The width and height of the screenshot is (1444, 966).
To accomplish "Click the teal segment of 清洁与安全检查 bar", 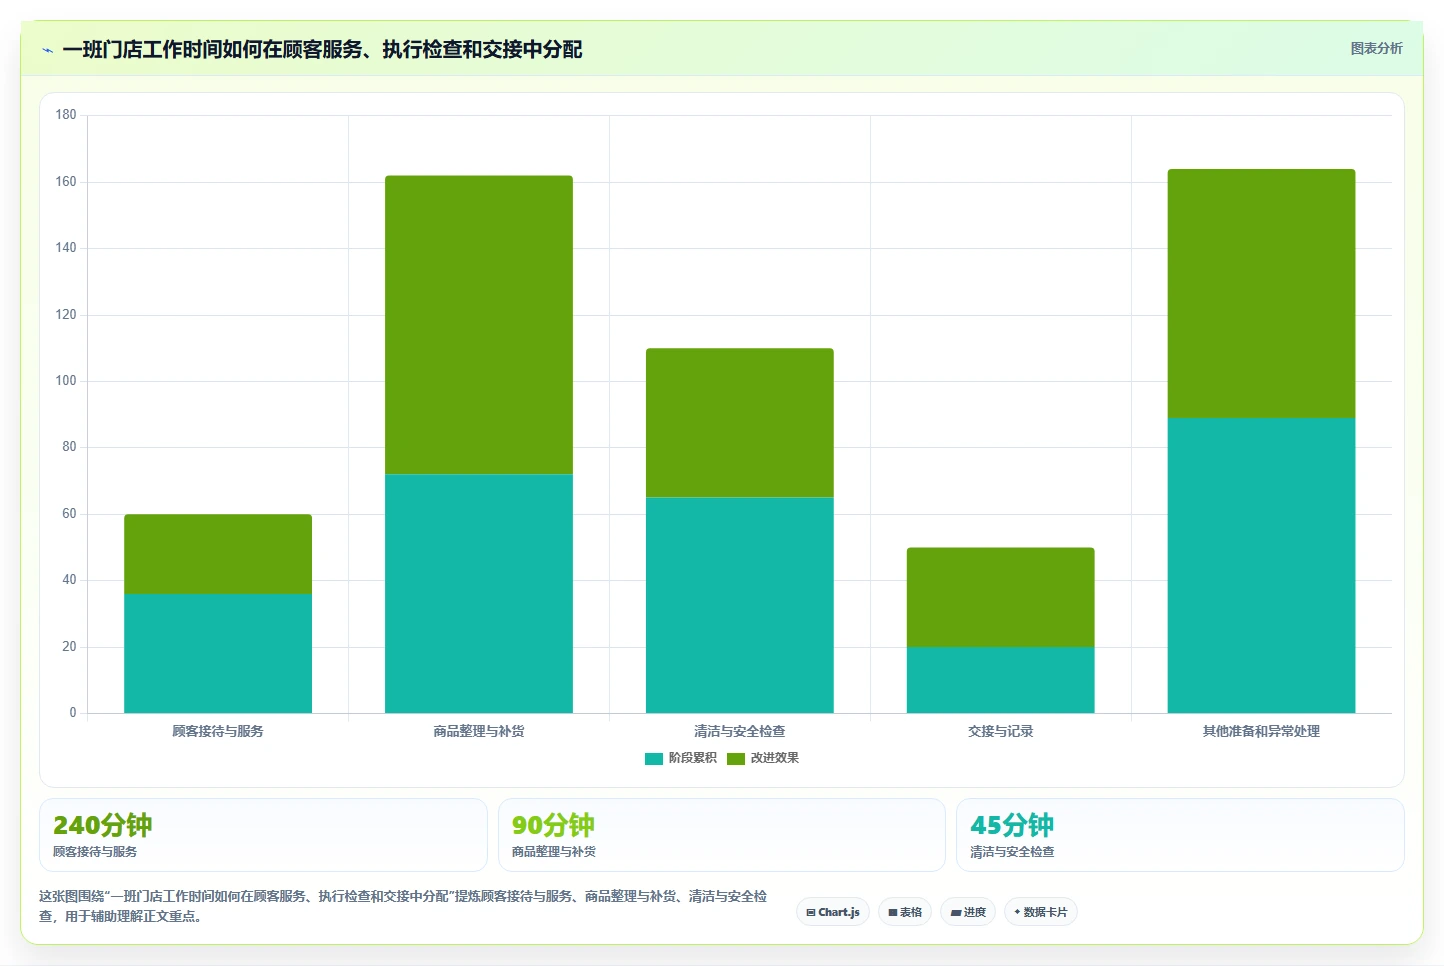I will point(740,605).
